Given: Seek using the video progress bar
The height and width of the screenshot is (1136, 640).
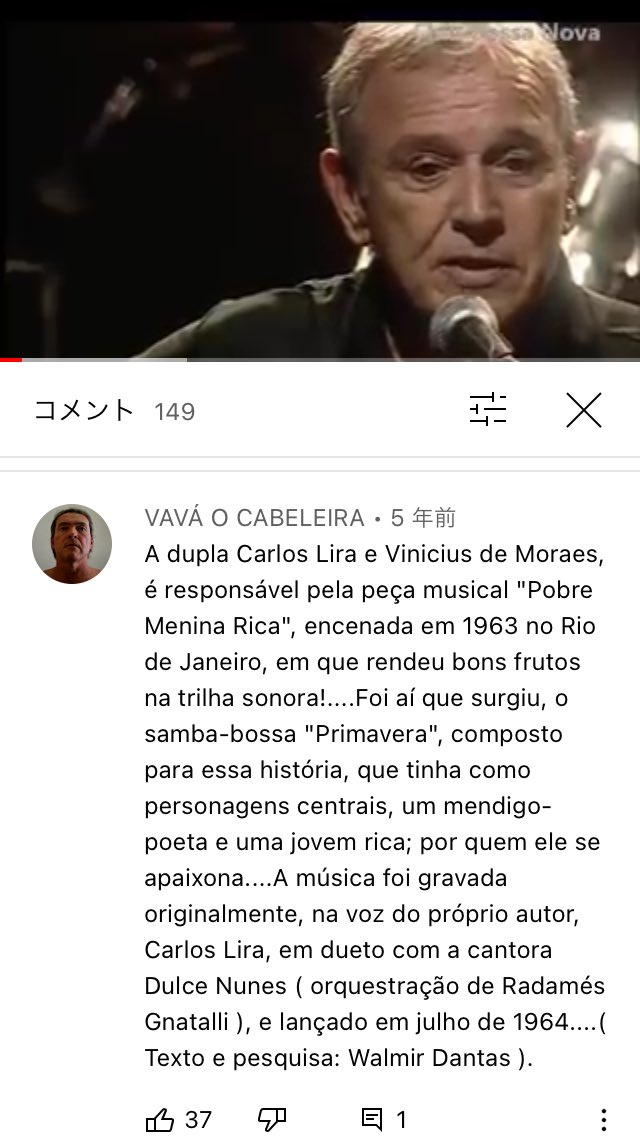Looking at the screenshot, I should [320, 359].
